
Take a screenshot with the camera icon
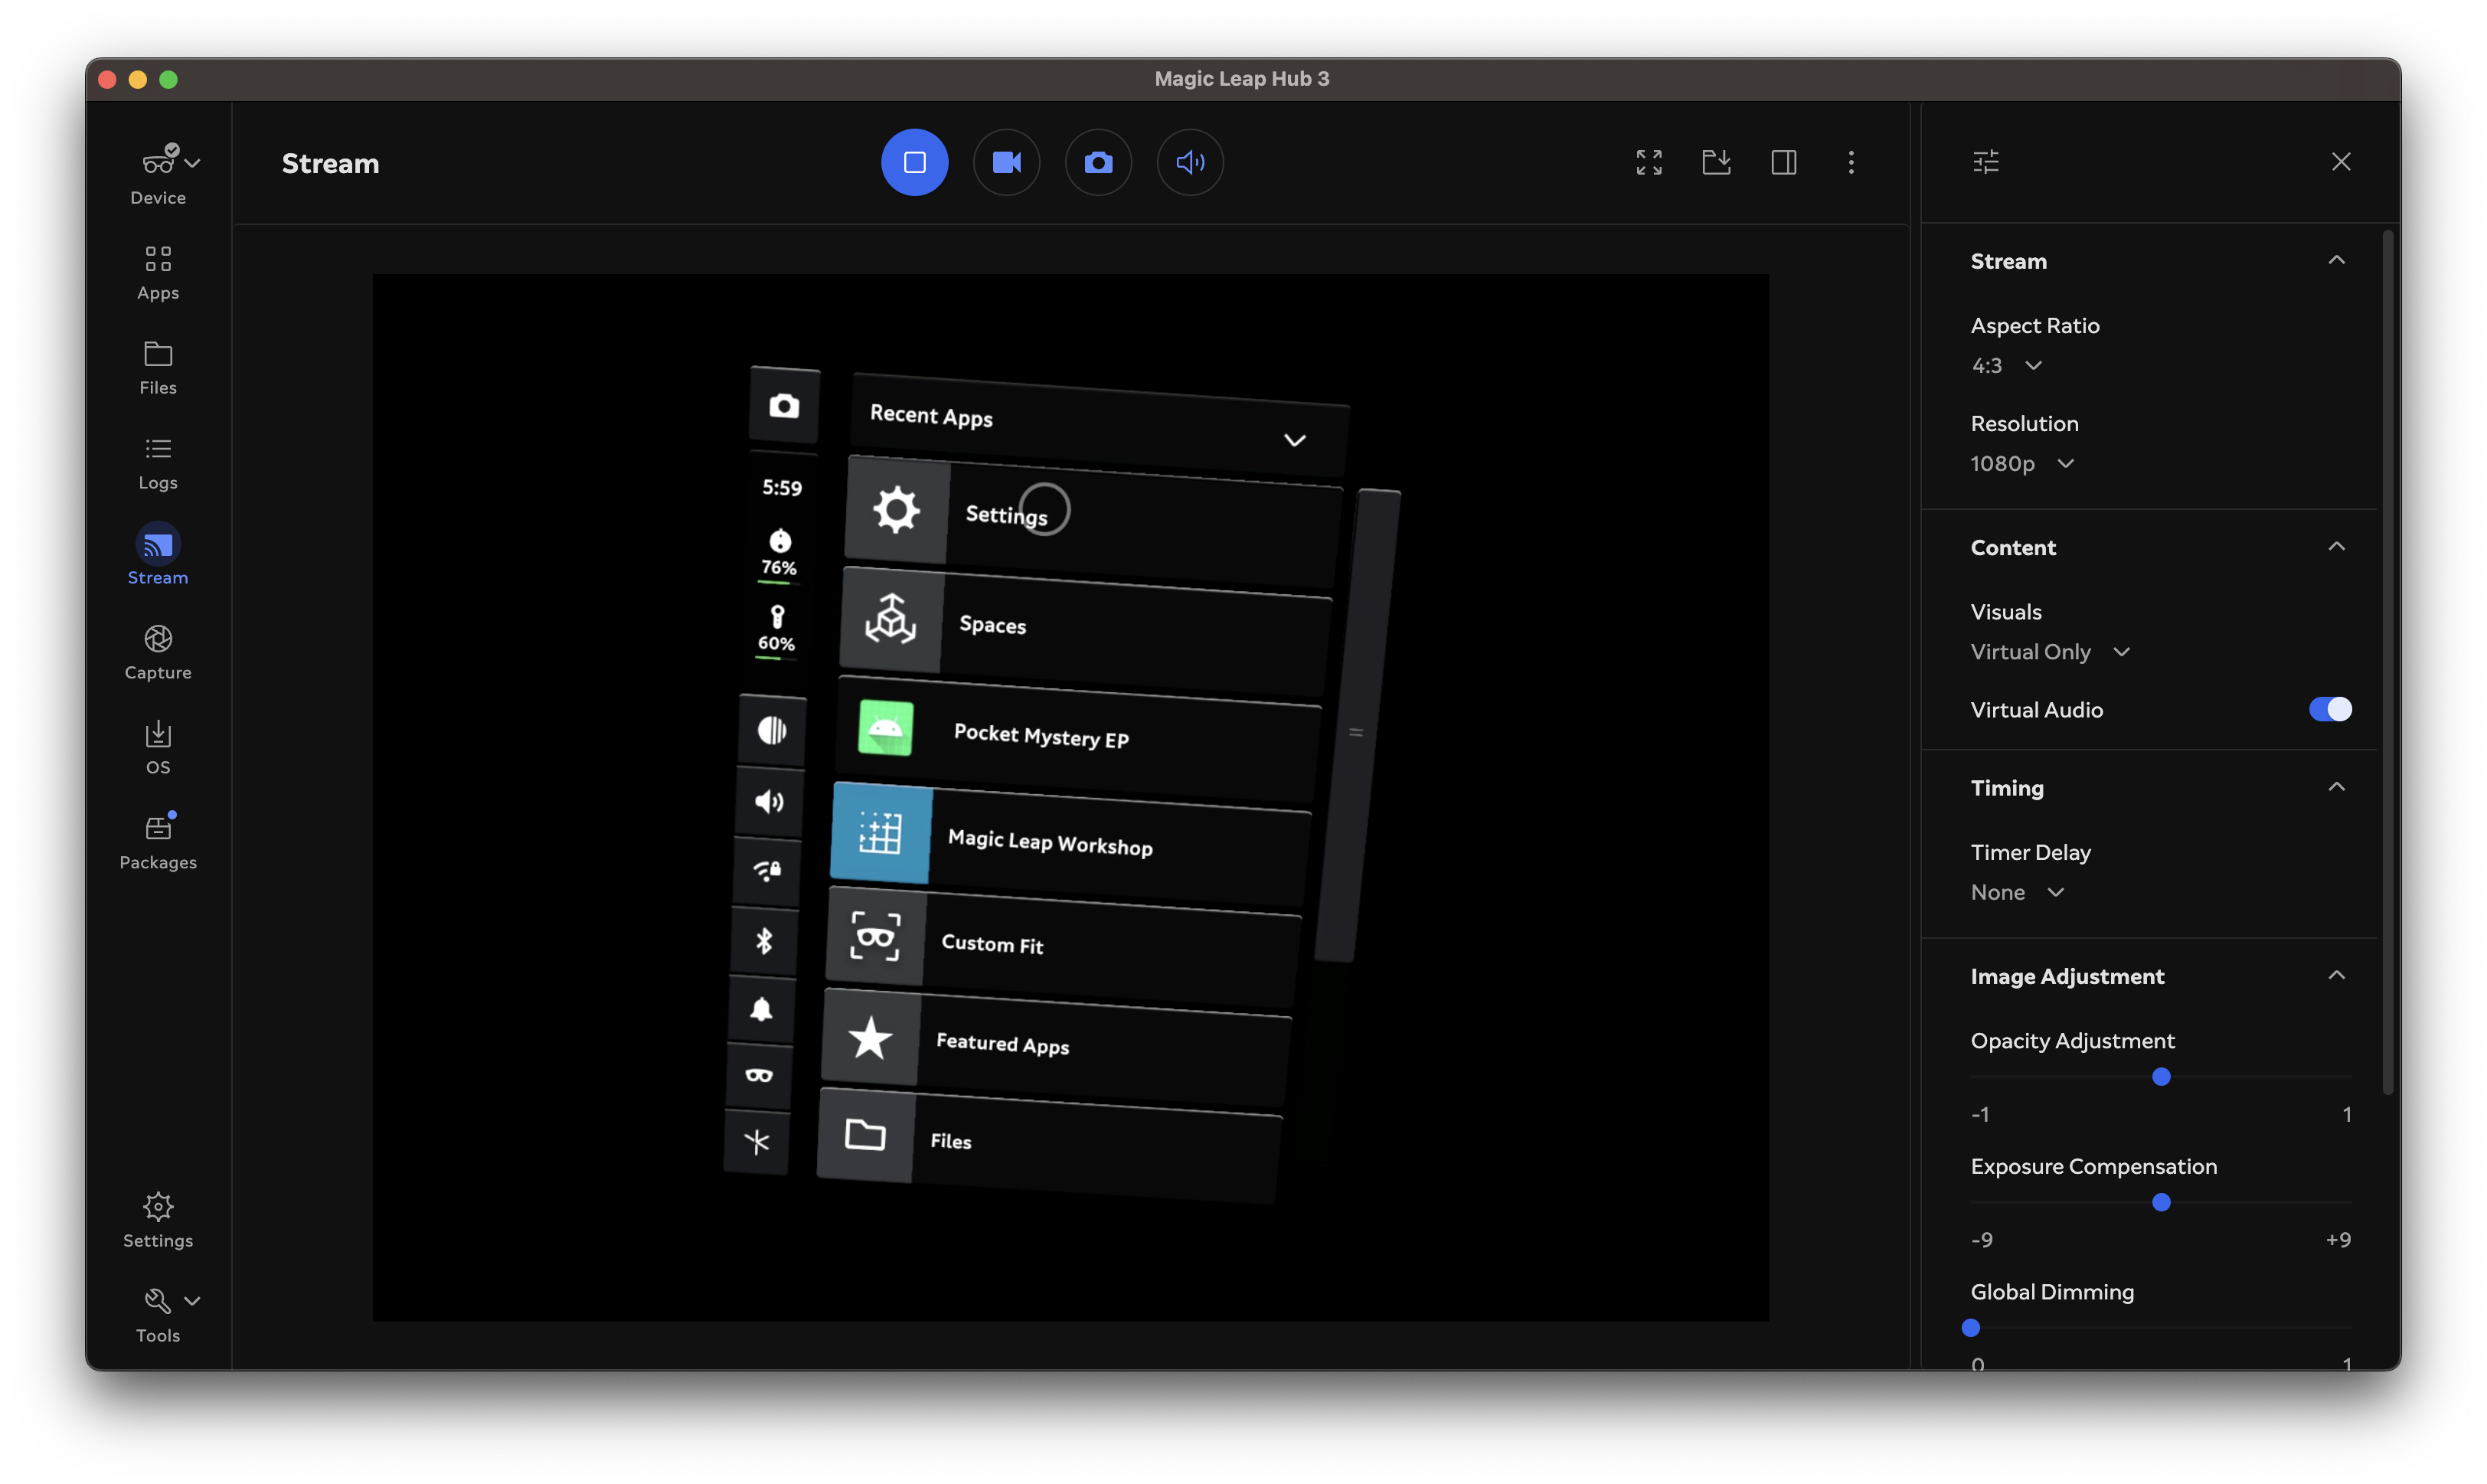pyautogui.click(x=1098, y=162)
